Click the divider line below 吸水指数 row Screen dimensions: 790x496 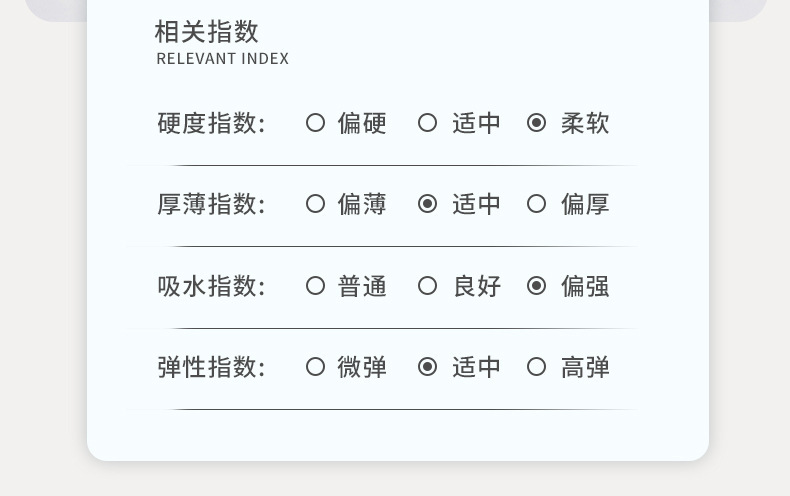pos(400,328)
